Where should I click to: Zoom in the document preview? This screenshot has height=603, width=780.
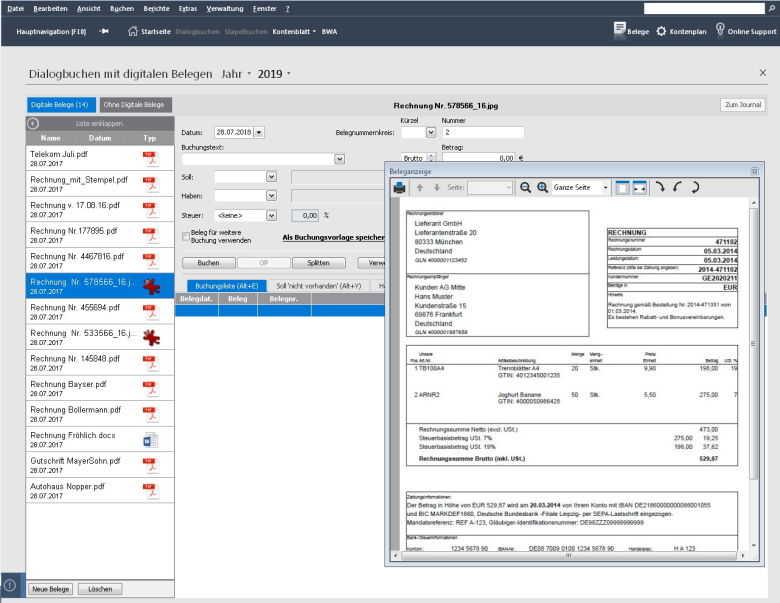pyautogui.click(x=542, y=187)
